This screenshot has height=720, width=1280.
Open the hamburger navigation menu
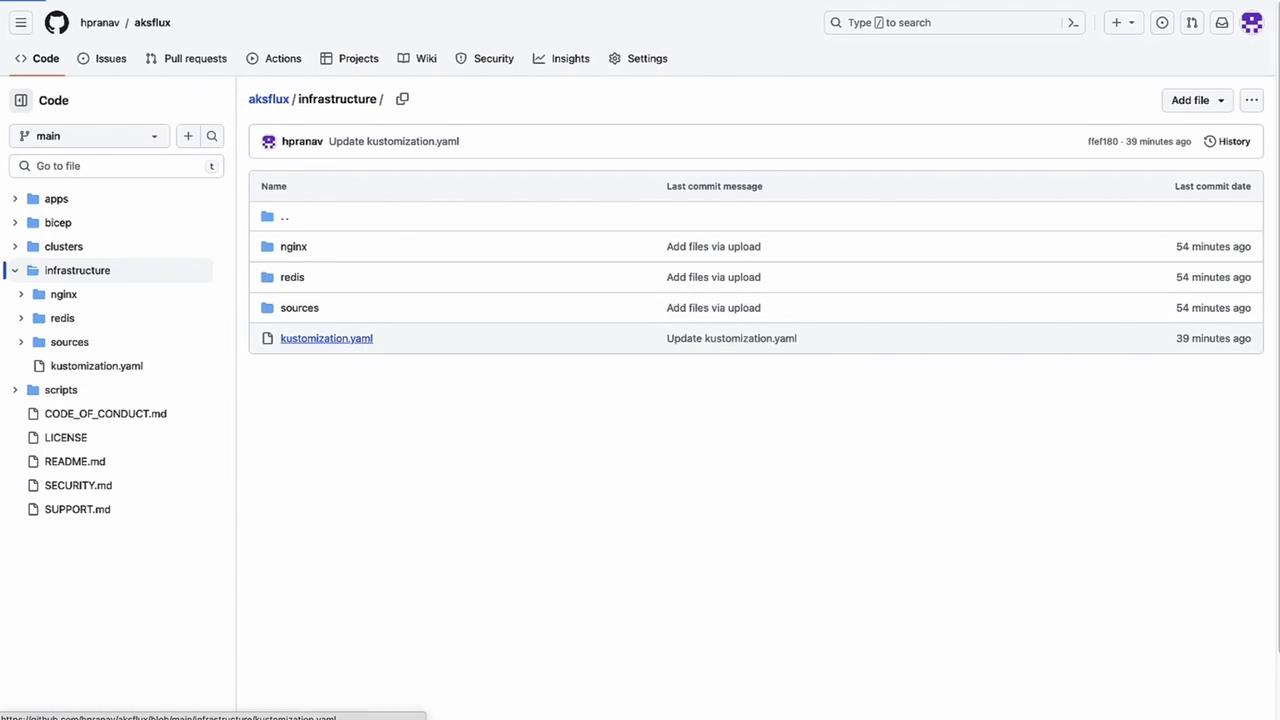21,22
